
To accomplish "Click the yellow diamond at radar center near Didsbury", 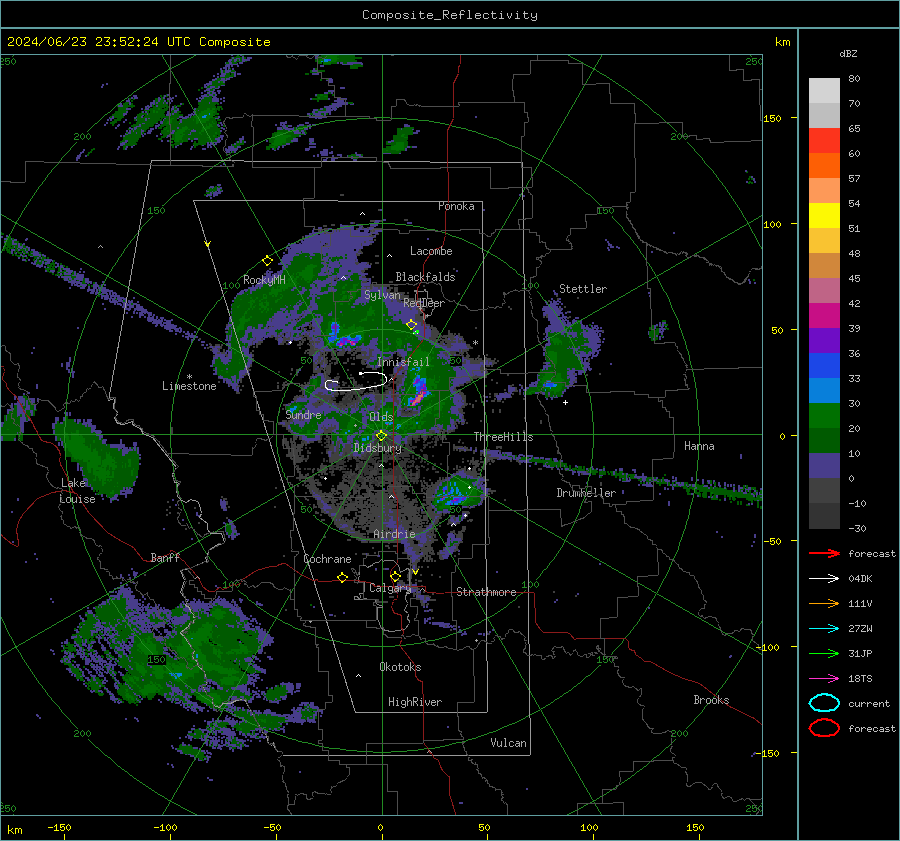I will coord(381,435).
